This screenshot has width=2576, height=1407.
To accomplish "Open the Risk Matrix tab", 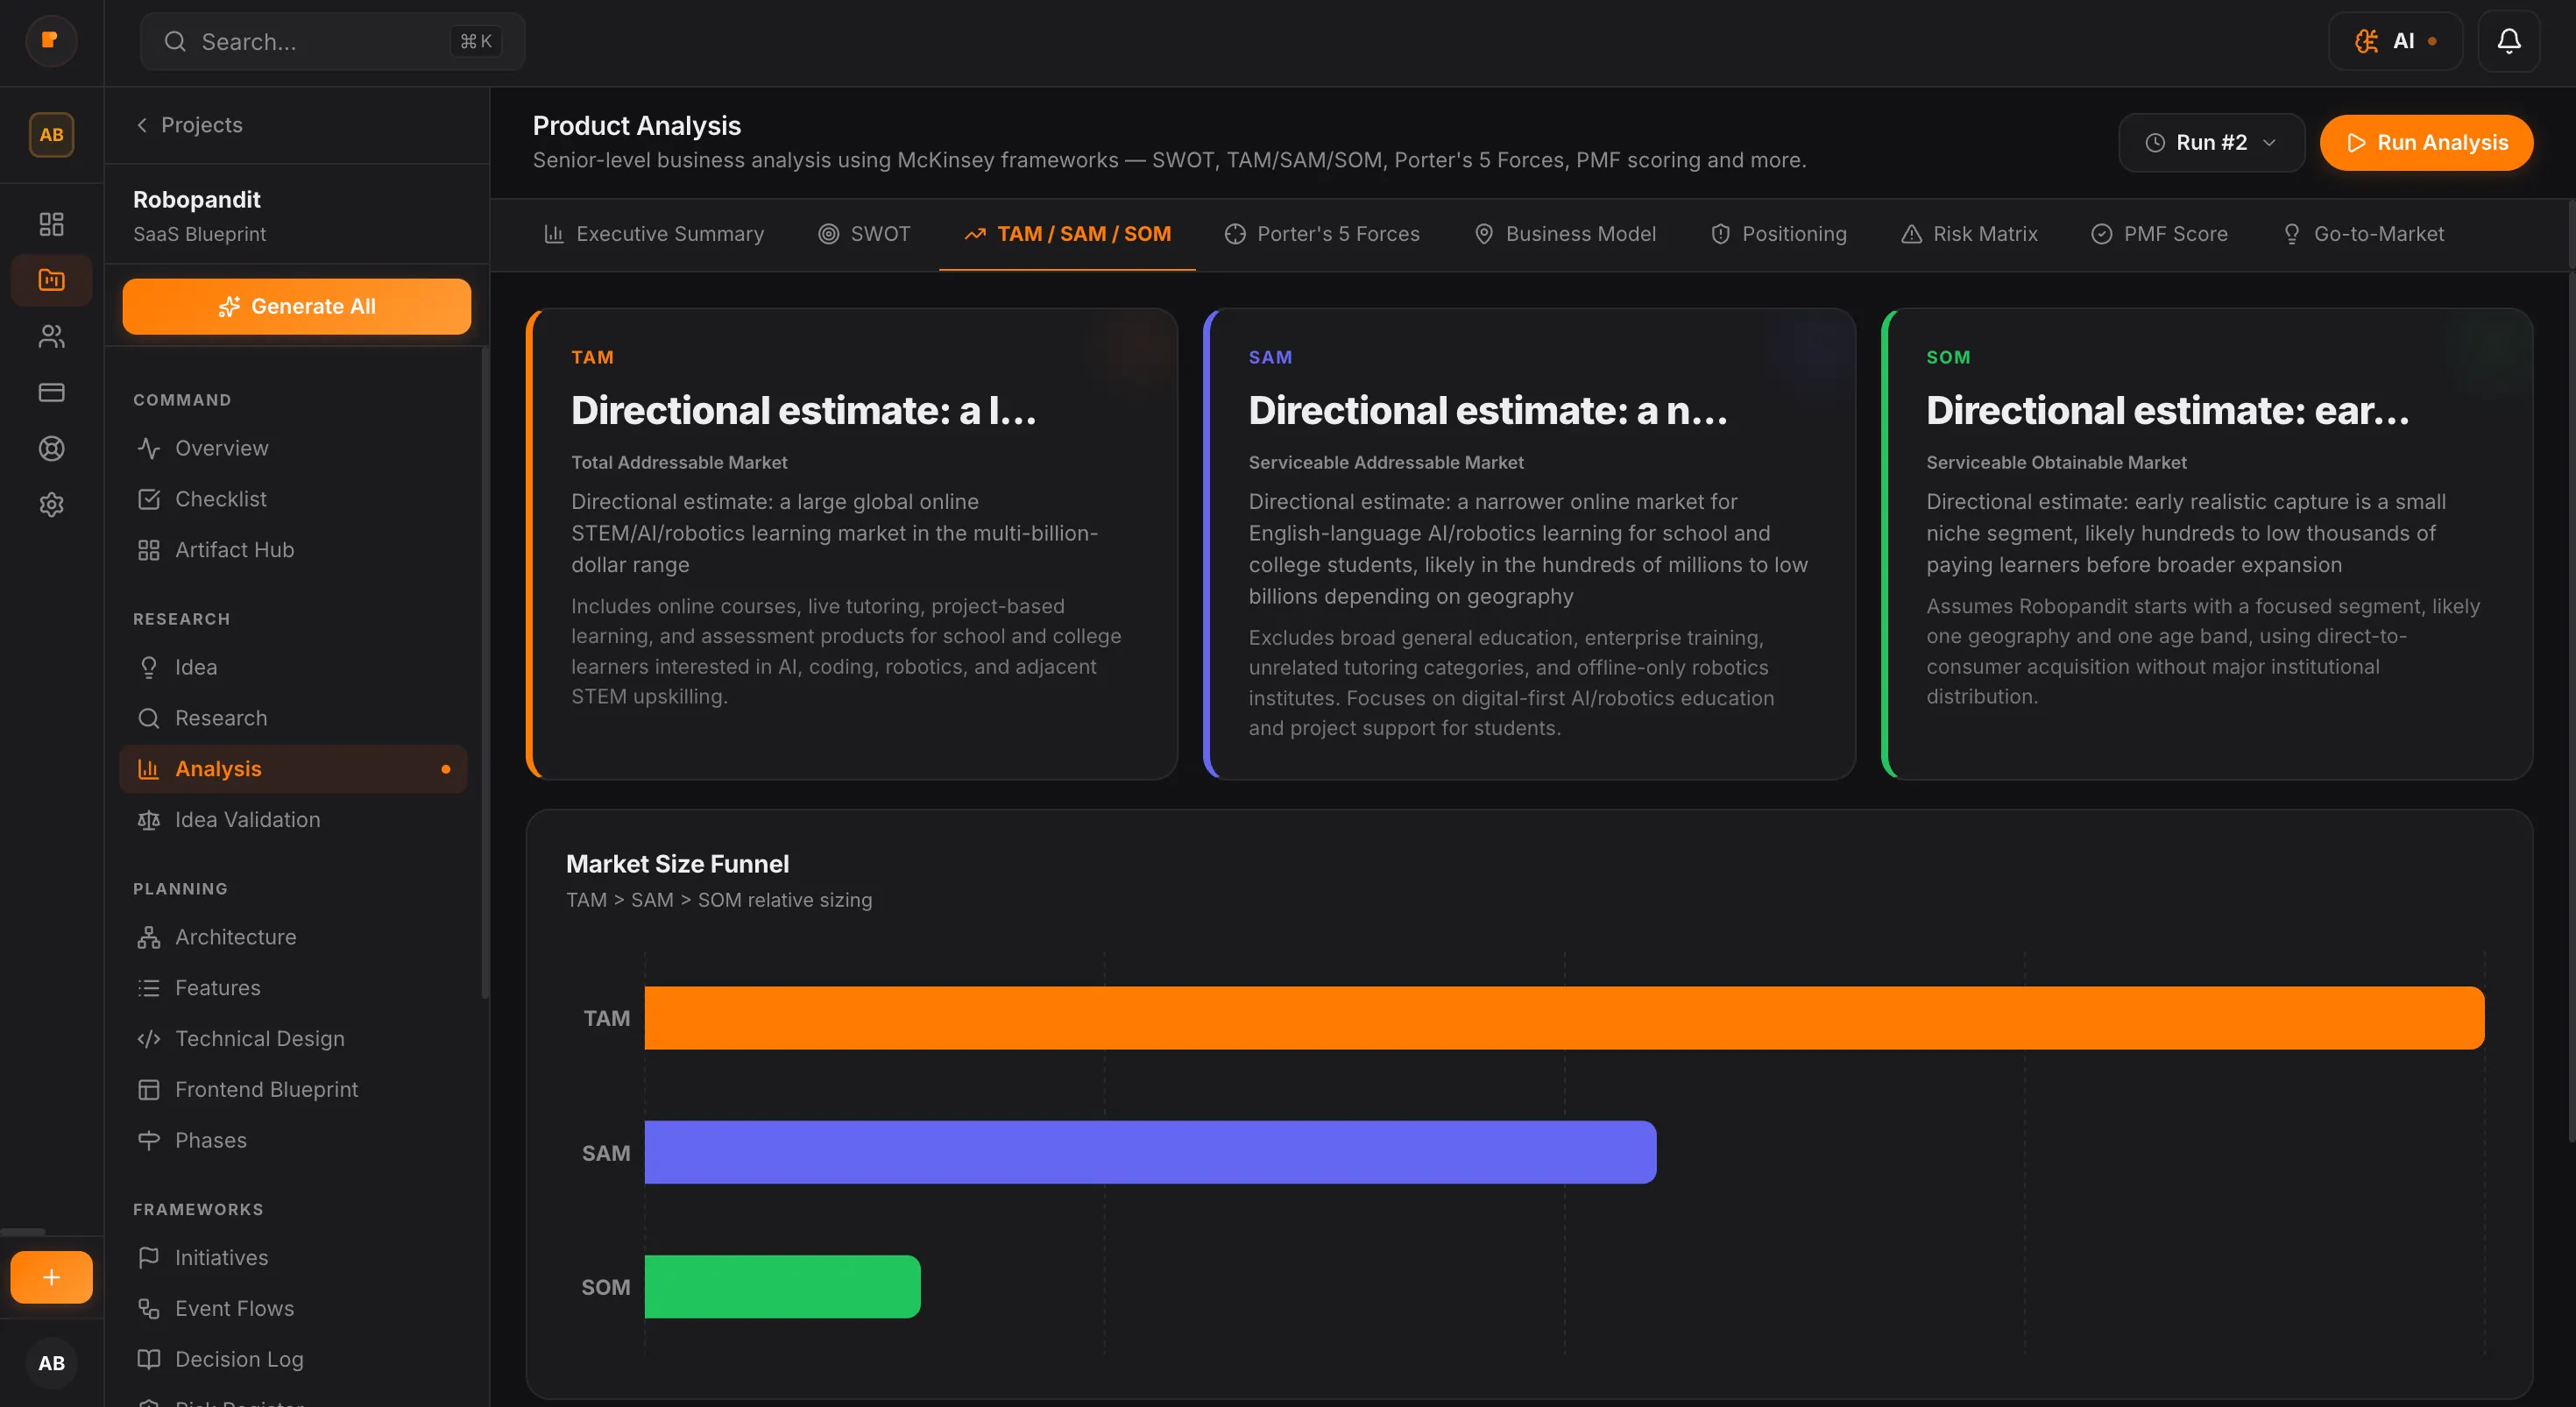I will point(1969,234).
